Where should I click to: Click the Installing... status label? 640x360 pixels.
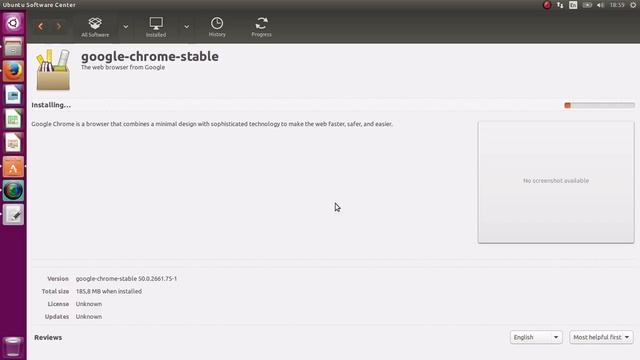tap(51, 105)
